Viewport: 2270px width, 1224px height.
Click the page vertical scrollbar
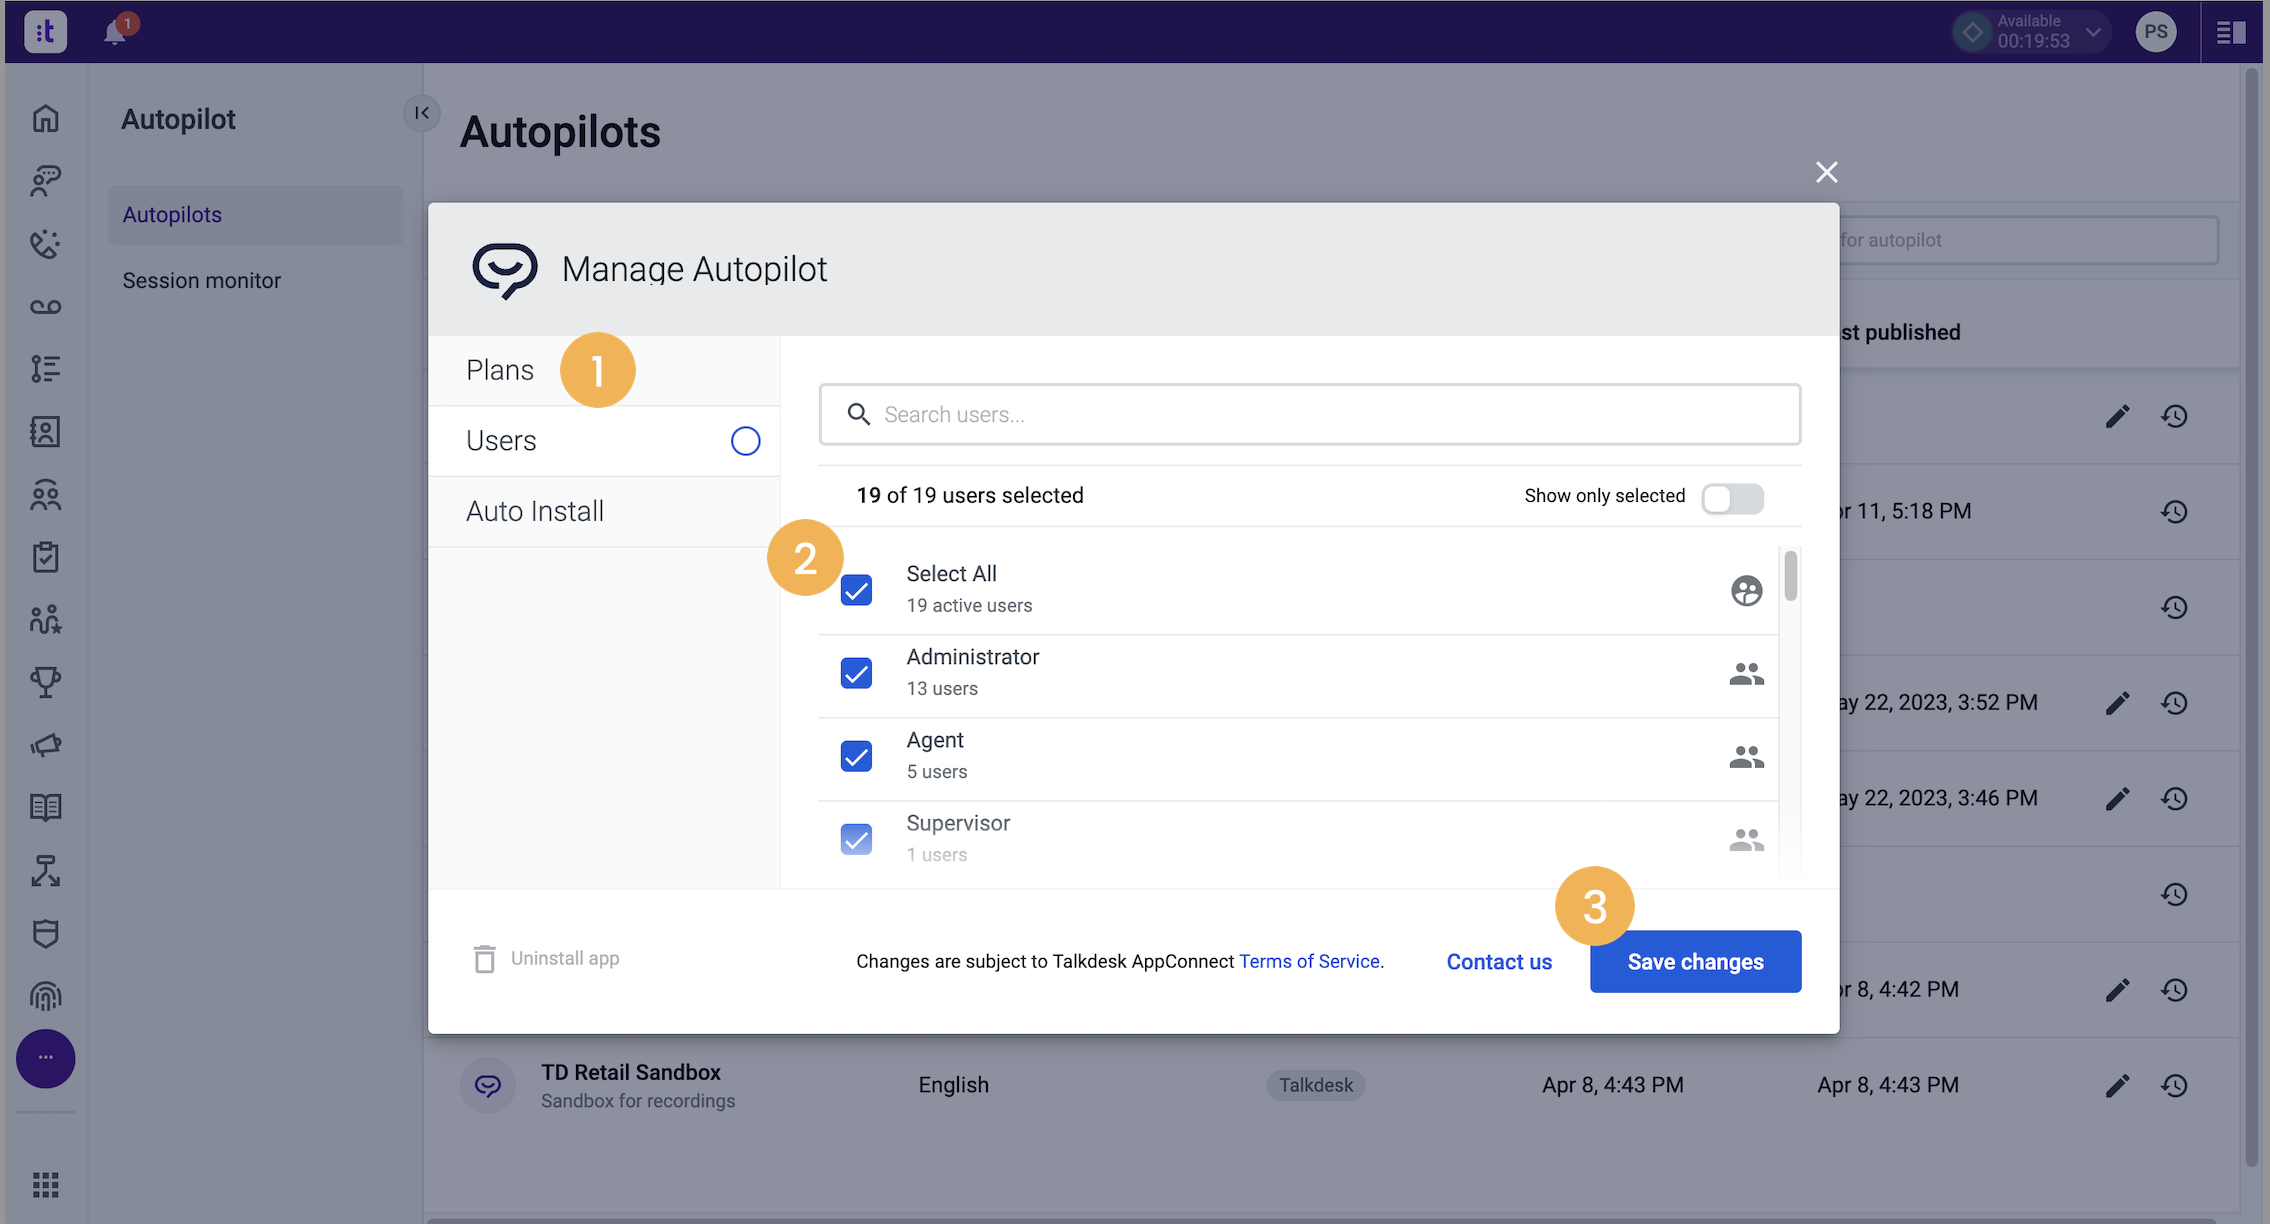point(2252,617)
